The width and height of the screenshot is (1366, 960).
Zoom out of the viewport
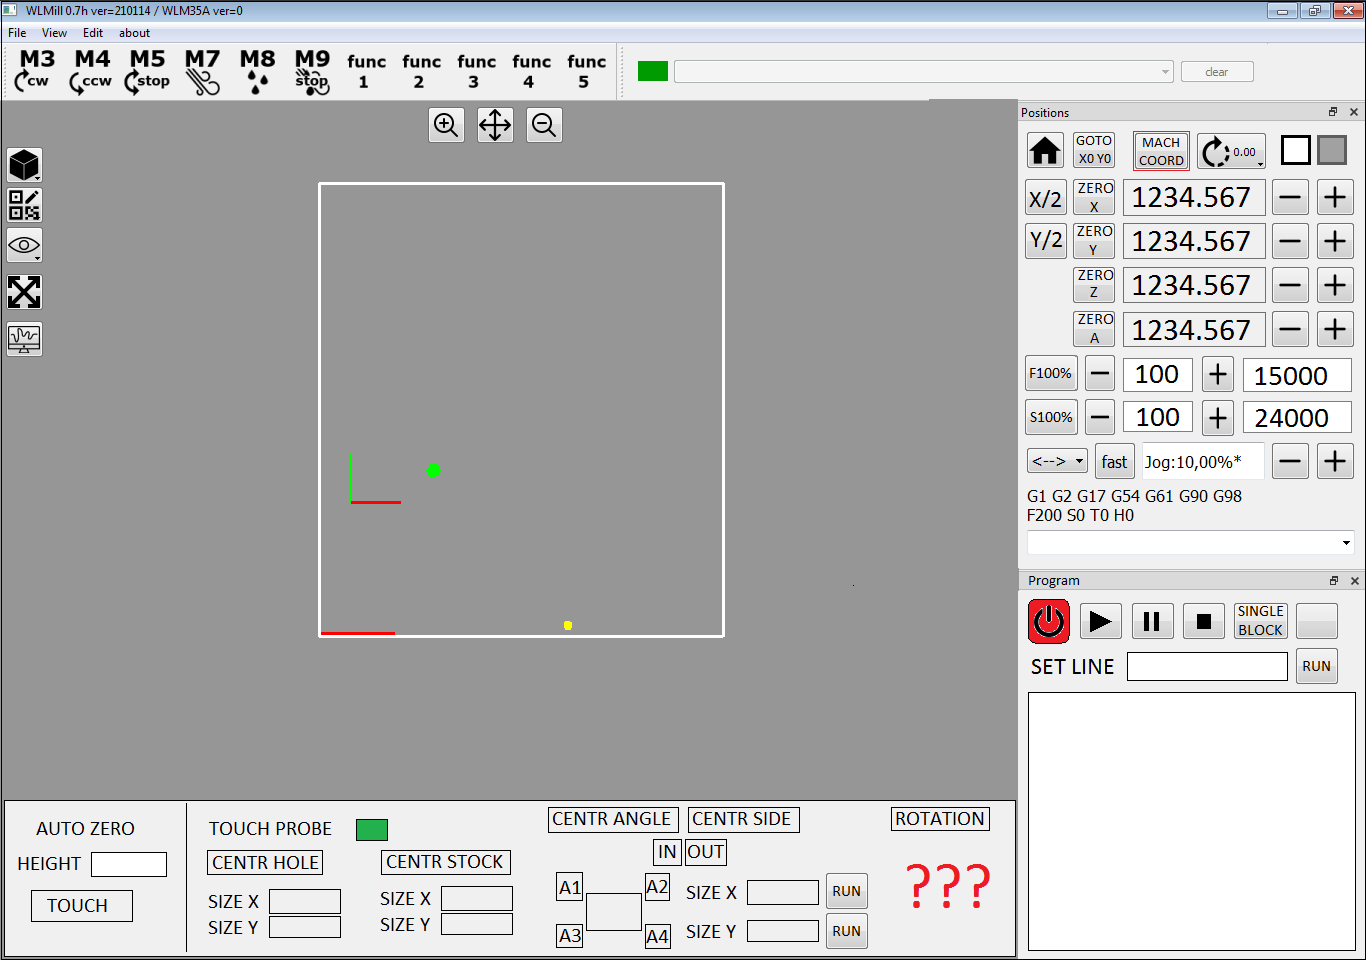click(x=544, y=125)
